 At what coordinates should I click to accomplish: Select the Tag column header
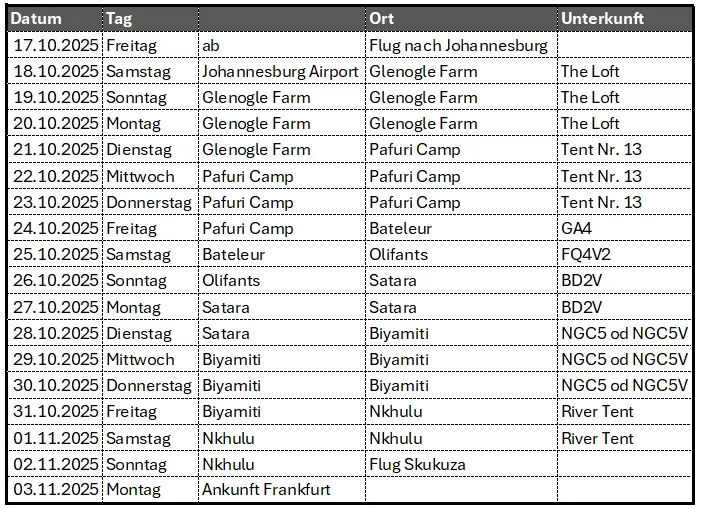[x=150, y=19]
